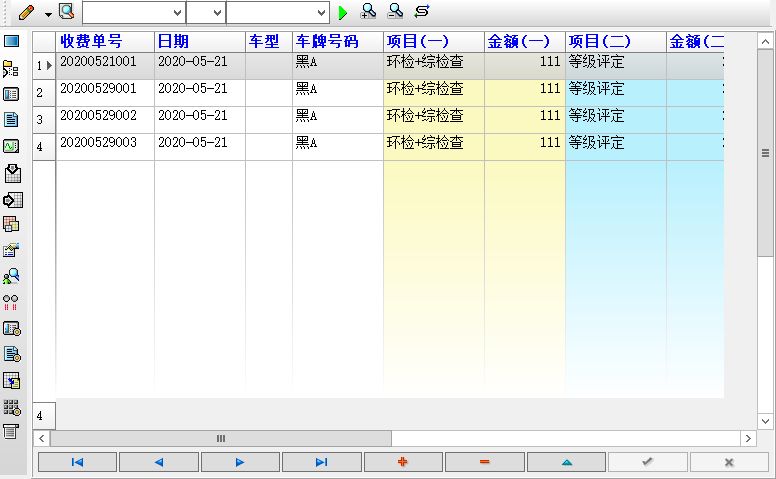This screenshot has width=776, height=479.
Task: Click 黑A plate in row 20200529003
Action: tap(338, 146)
